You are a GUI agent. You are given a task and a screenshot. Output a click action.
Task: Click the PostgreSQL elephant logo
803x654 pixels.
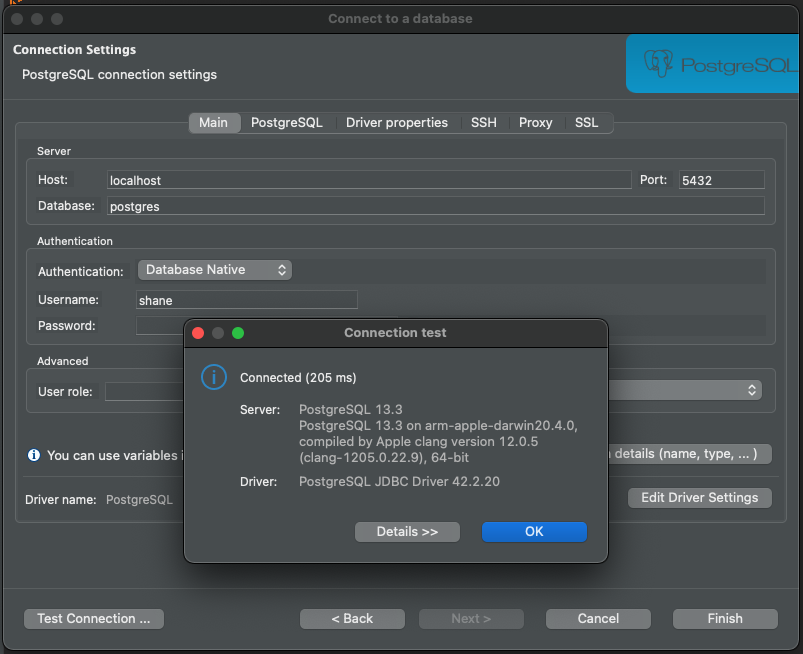658,64
